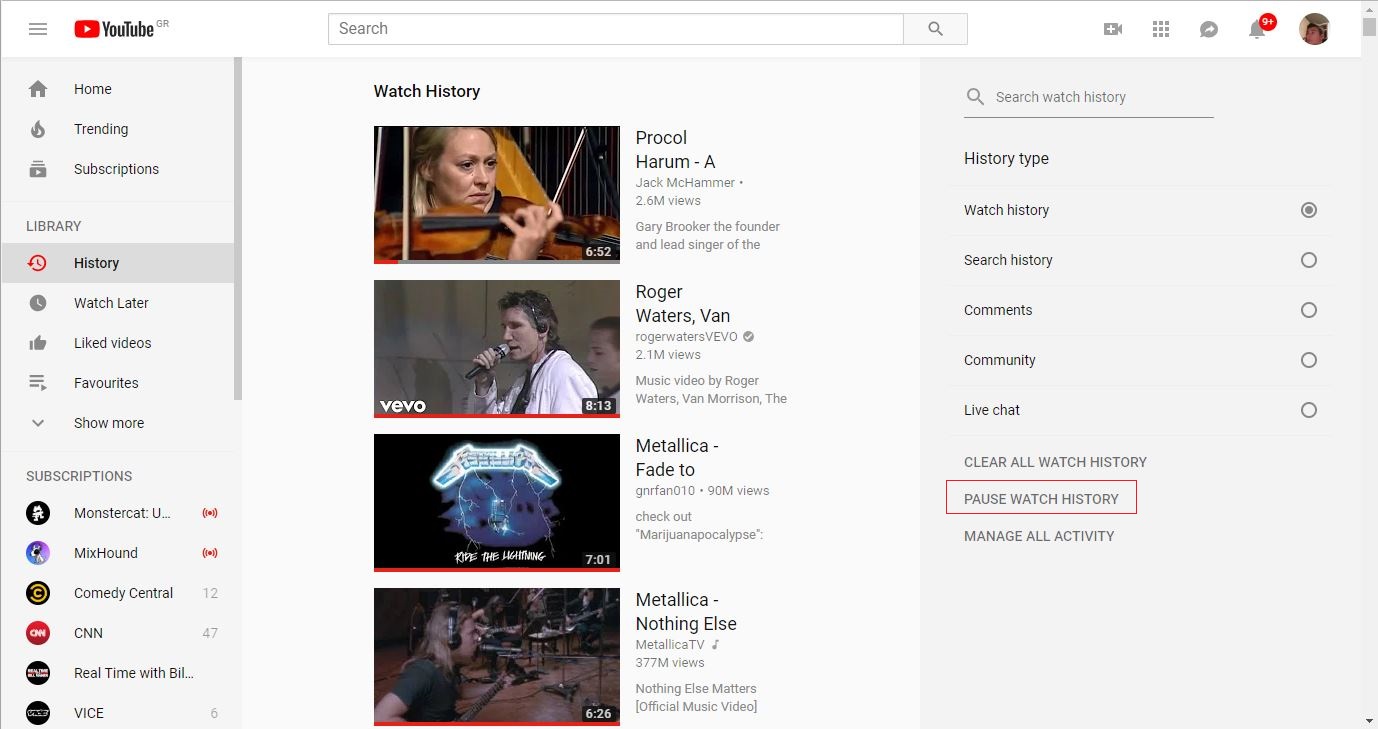Open Metallica - Fade to video title
The image size is (1378, 729).
(x=677, y=458)
